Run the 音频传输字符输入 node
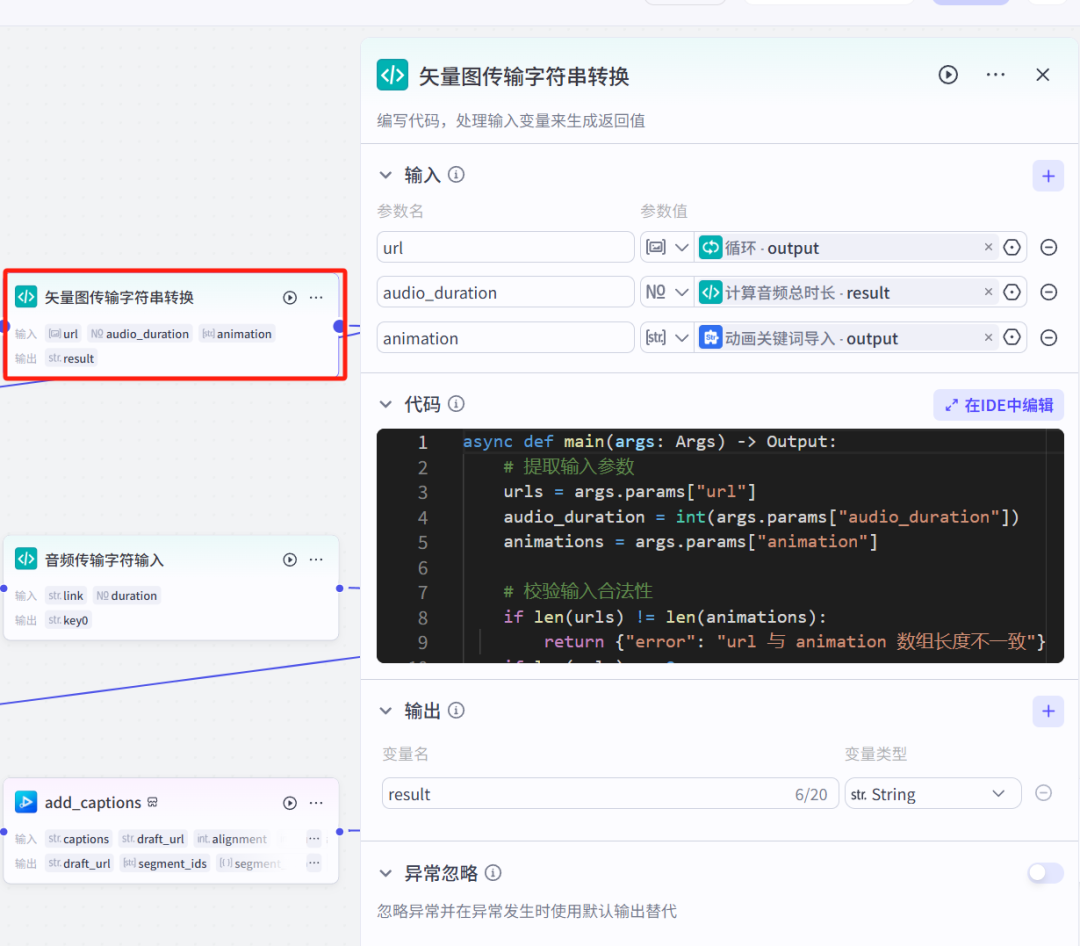The image size is (1080, 946). click(x=289, y=560)
